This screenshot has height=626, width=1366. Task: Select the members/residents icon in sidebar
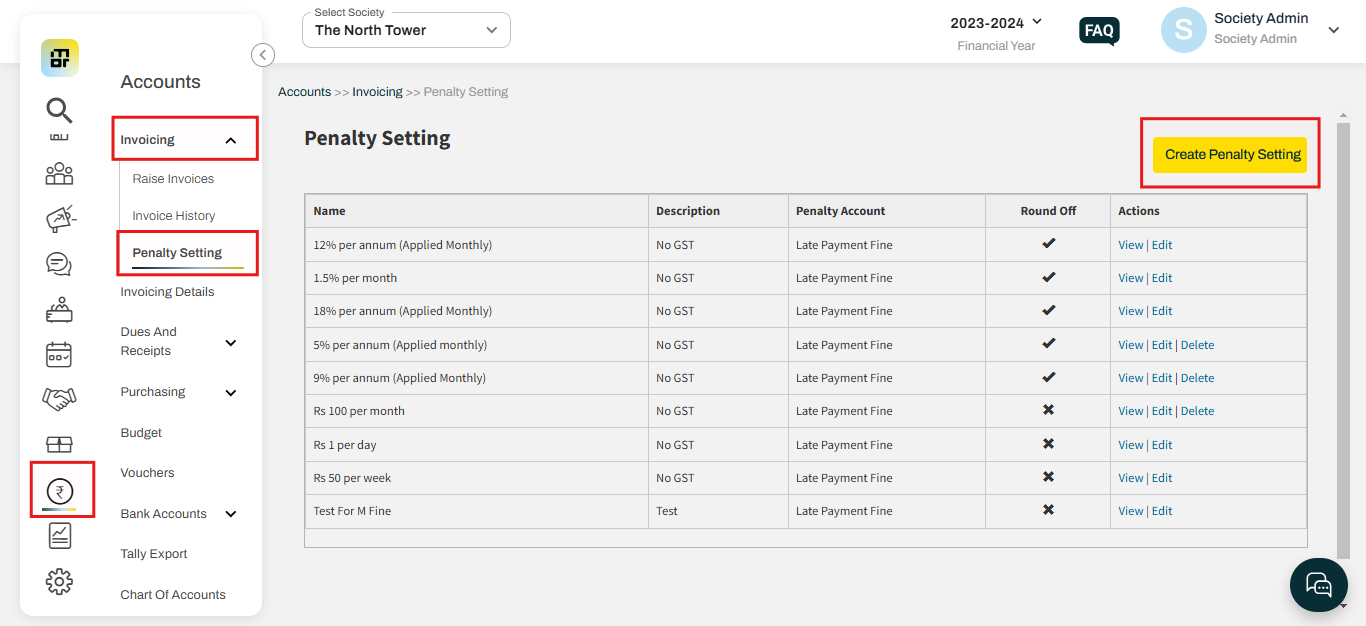coord(59,173)
